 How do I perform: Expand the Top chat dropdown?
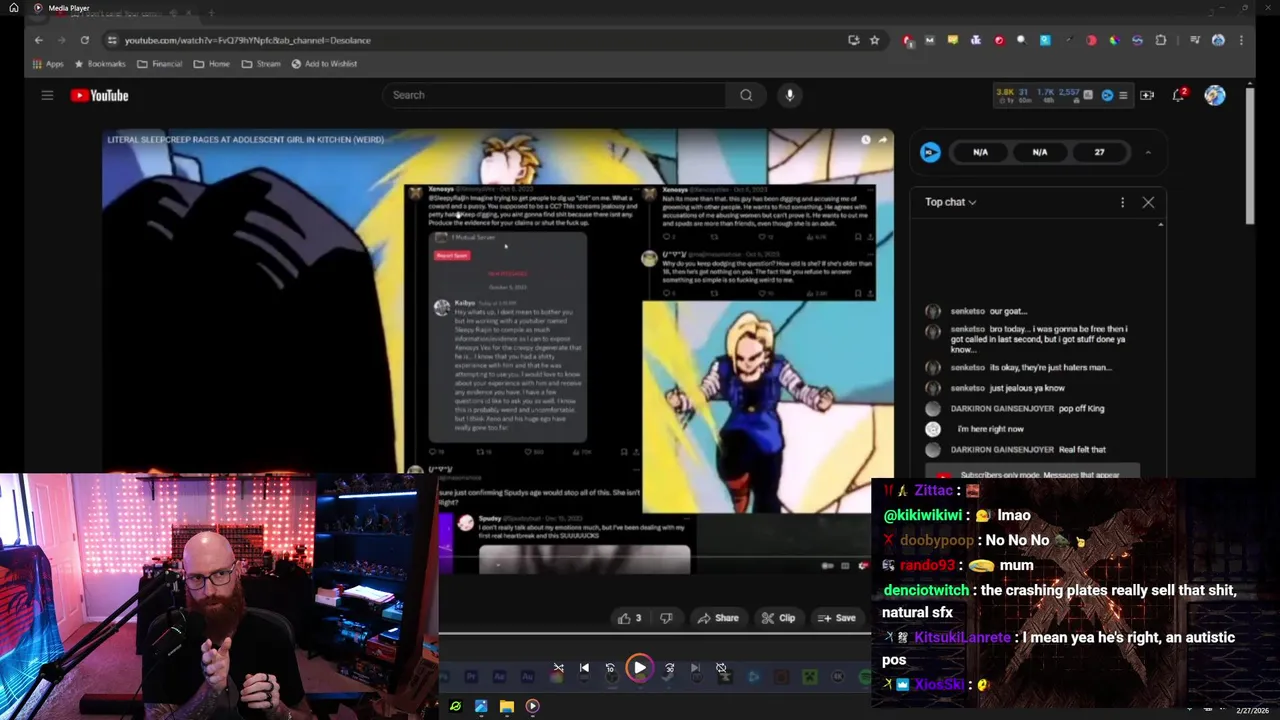[950, 202]
